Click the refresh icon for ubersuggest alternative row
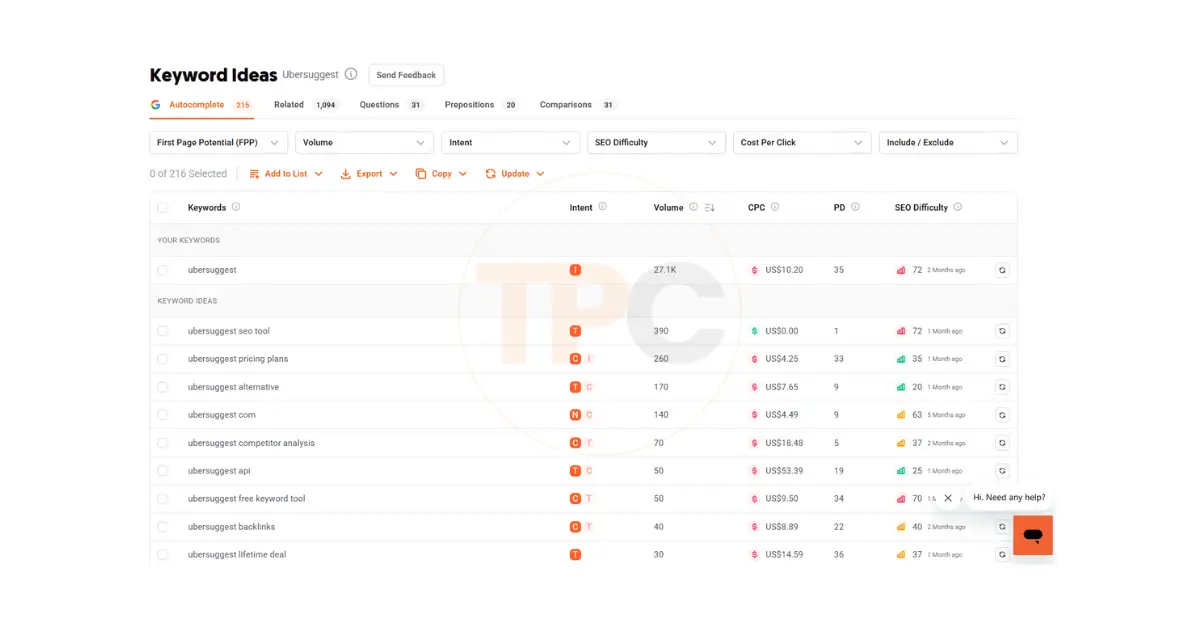Viewport: 1200px width, 628px height. click(1002, 387)
